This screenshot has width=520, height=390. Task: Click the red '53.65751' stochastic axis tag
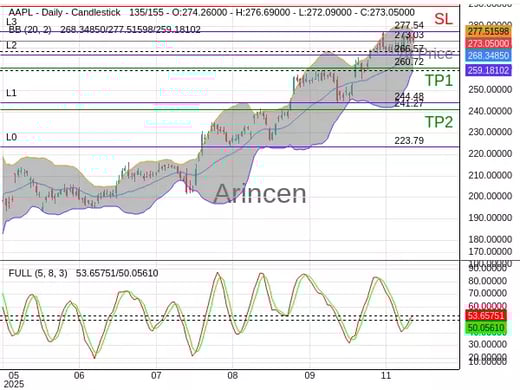(x=486, y=315)
